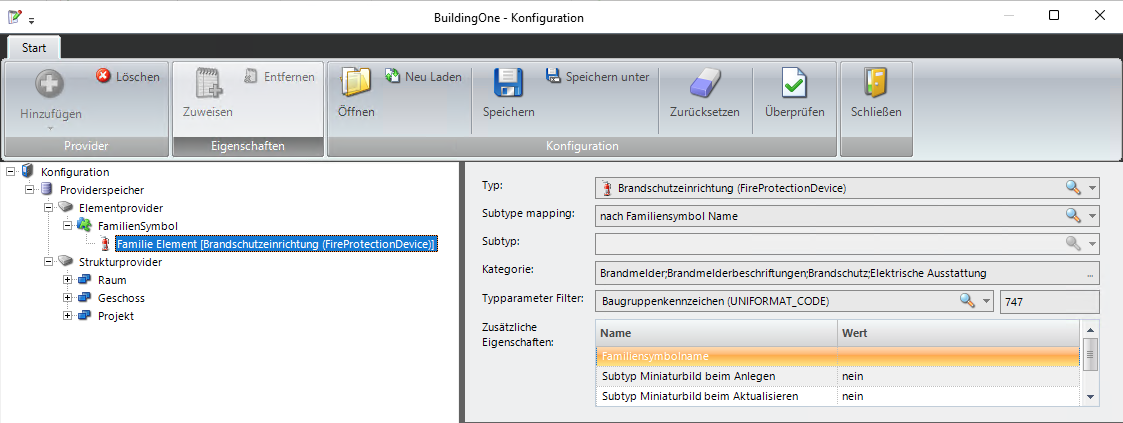
Task: Click the Projekt structure icon
Action: tap(85, 316)
